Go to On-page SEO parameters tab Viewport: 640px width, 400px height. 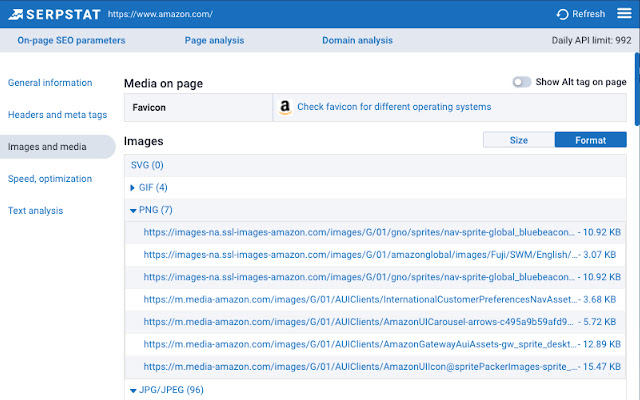coord(71,41)
